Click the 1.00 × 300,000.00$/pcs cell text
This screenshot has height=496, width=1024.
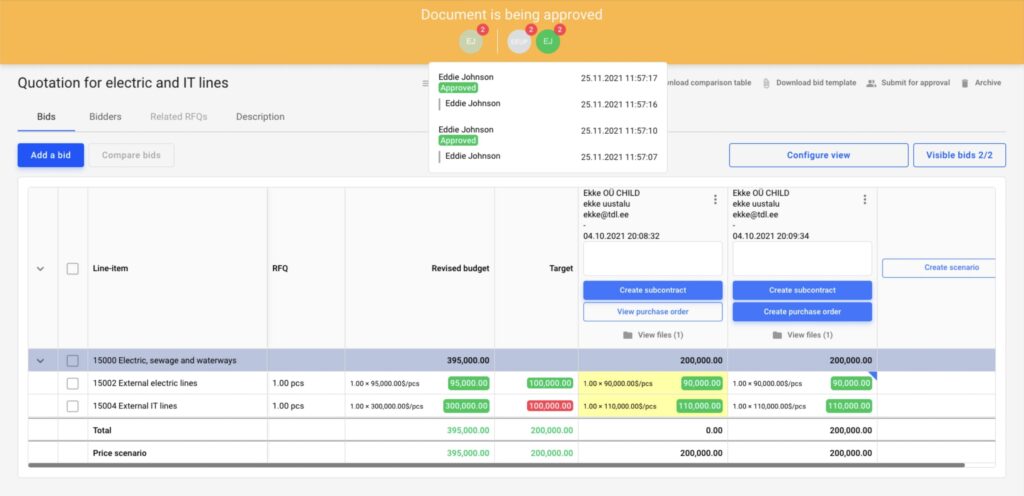pos(387,406)
